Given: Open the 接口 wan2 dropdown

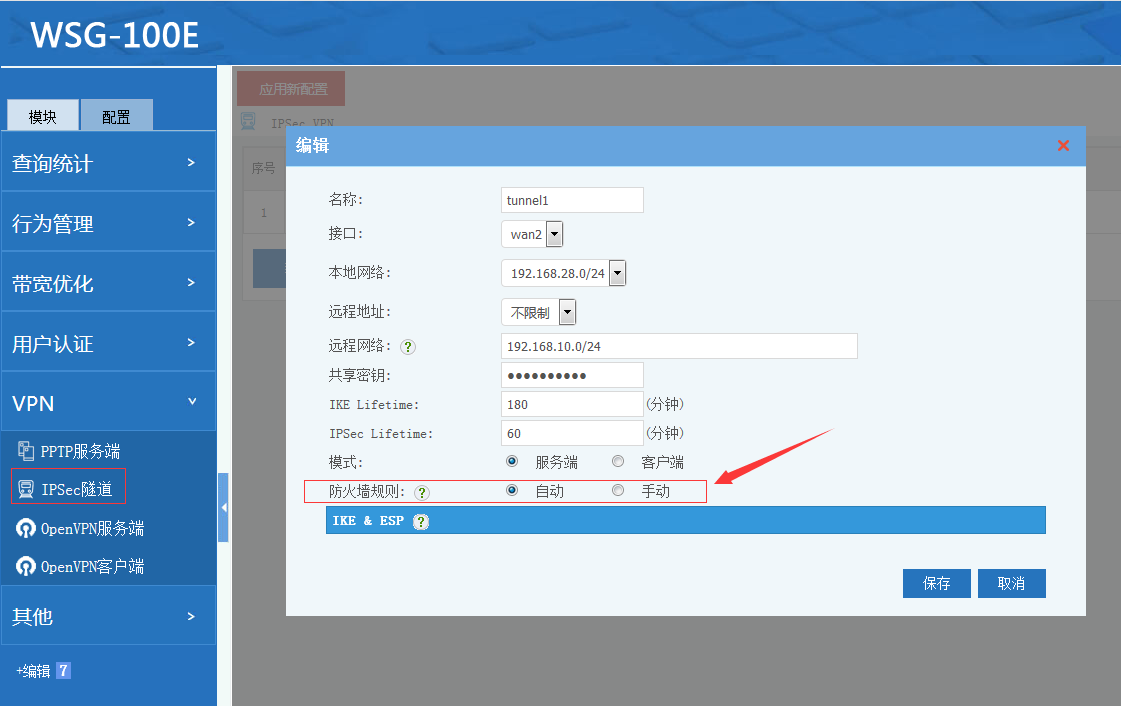Looking at the screenshot, I should click(x=554, y=235).
